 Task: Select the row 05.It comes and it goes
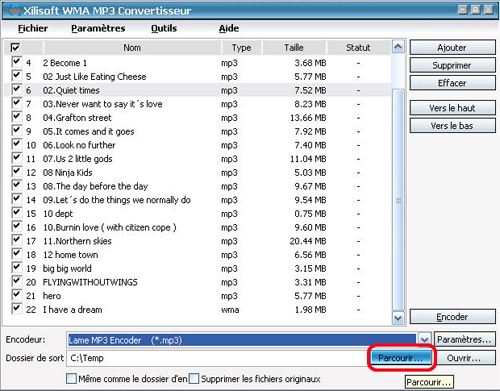pos(197,131)
